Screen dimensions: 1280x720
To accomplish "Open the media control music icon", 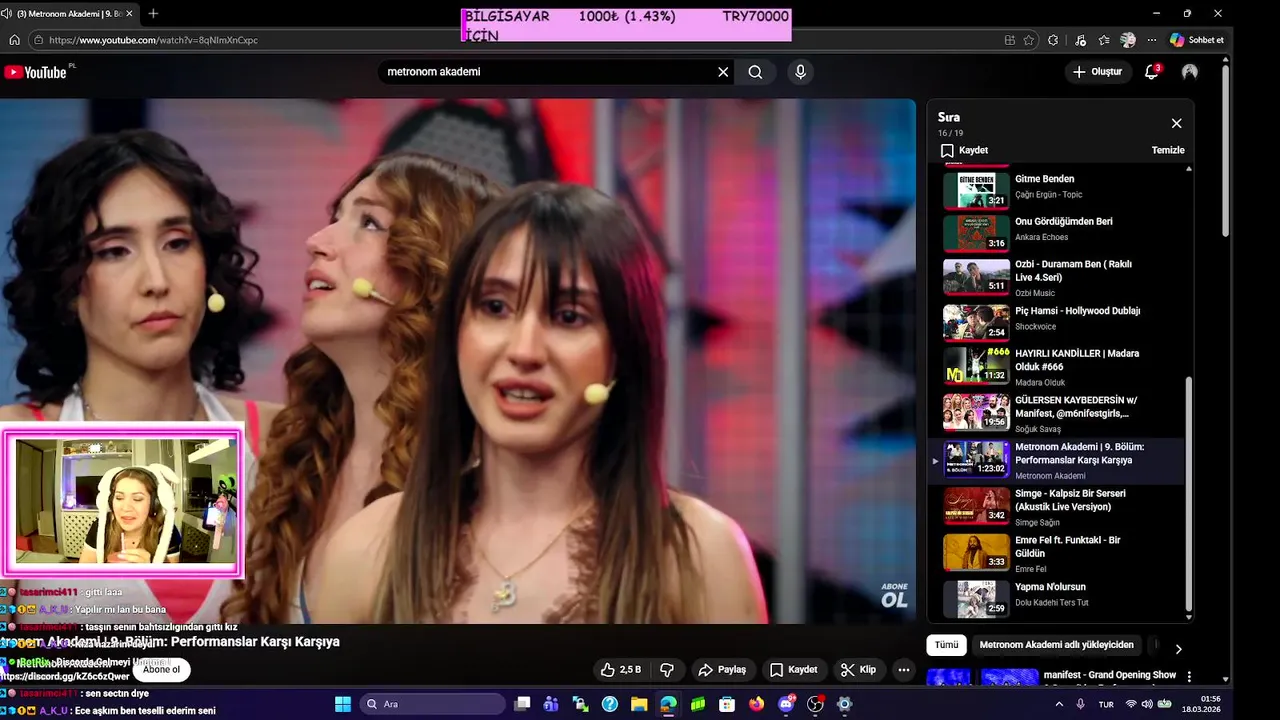I will pyautogui.click(x=1080, y=40).
